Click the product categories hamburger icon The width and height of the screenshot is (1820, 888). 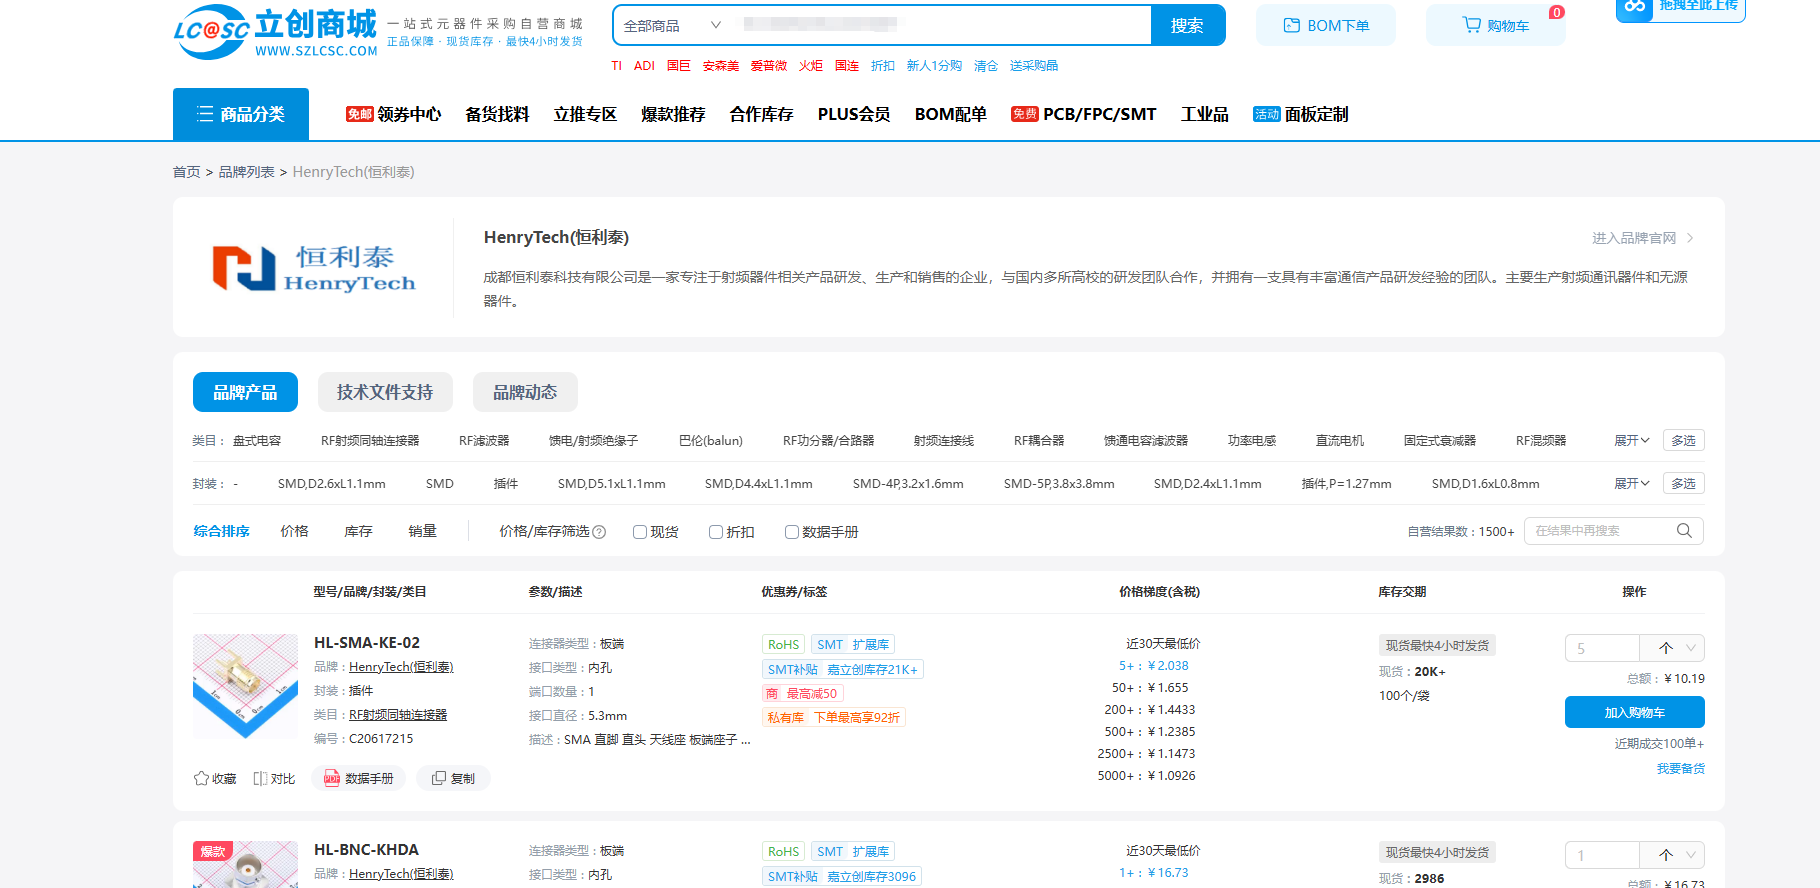pos(205,114)
